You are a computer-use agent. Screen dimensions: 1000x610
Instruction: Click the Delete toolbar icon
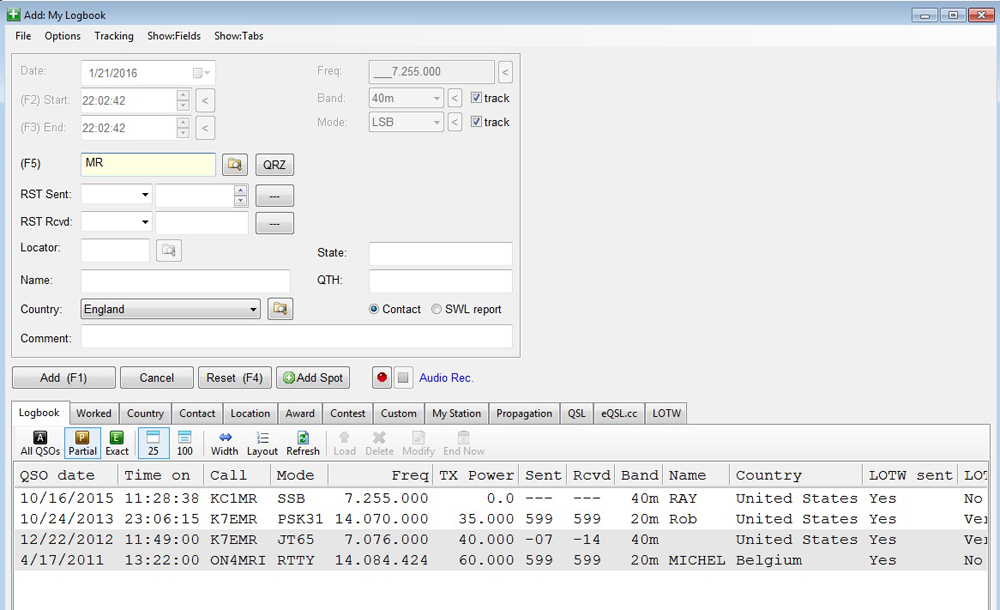(x=379, y=443)
